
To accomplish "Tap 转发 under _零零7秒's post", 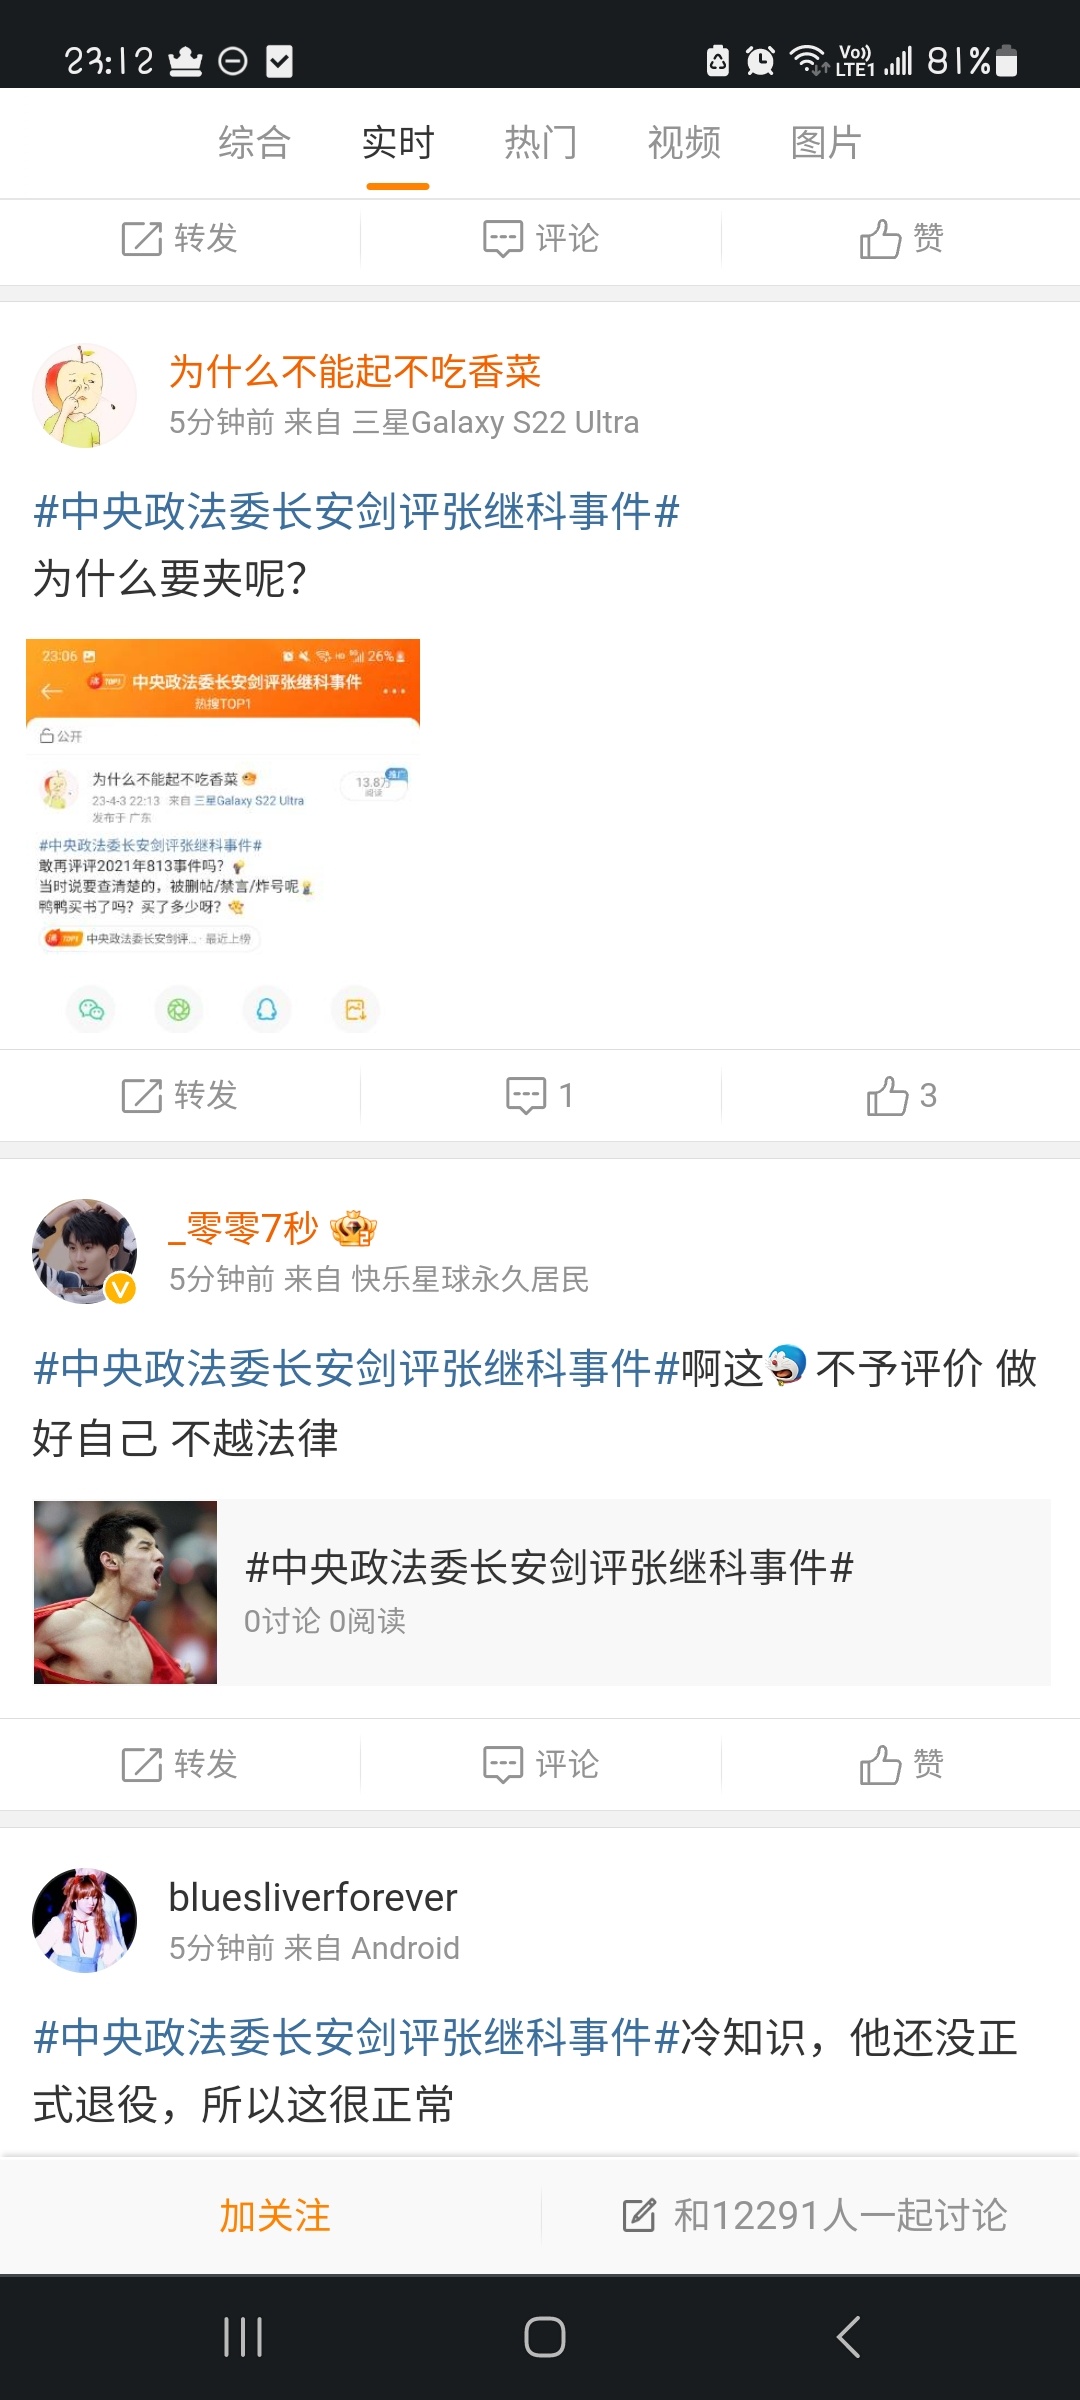I will pos(179,1764).
